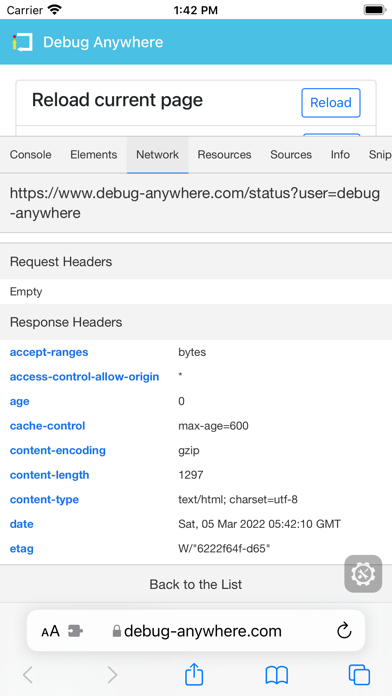Go back with Safari back chevron

[28, 675]
